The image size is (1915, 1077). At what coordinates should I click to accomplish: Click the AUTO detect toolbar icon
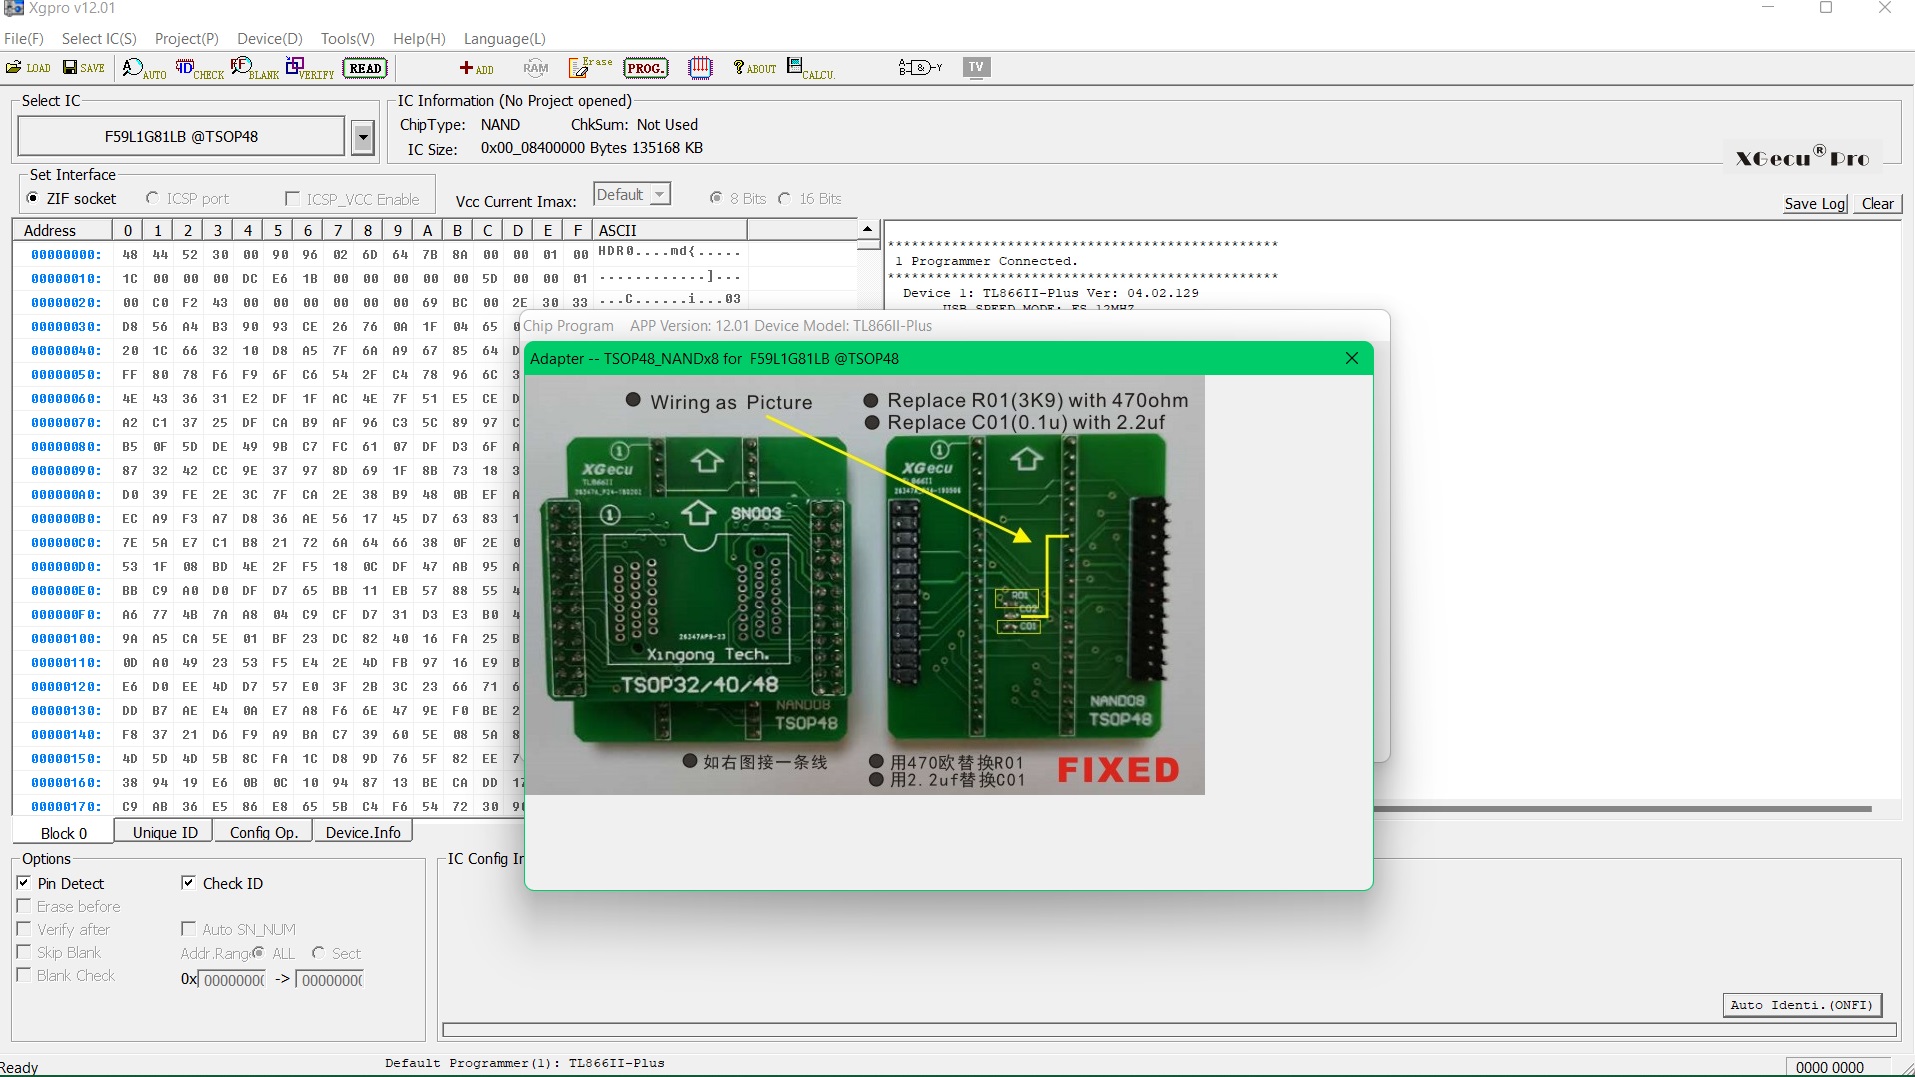tap(144, 68)
